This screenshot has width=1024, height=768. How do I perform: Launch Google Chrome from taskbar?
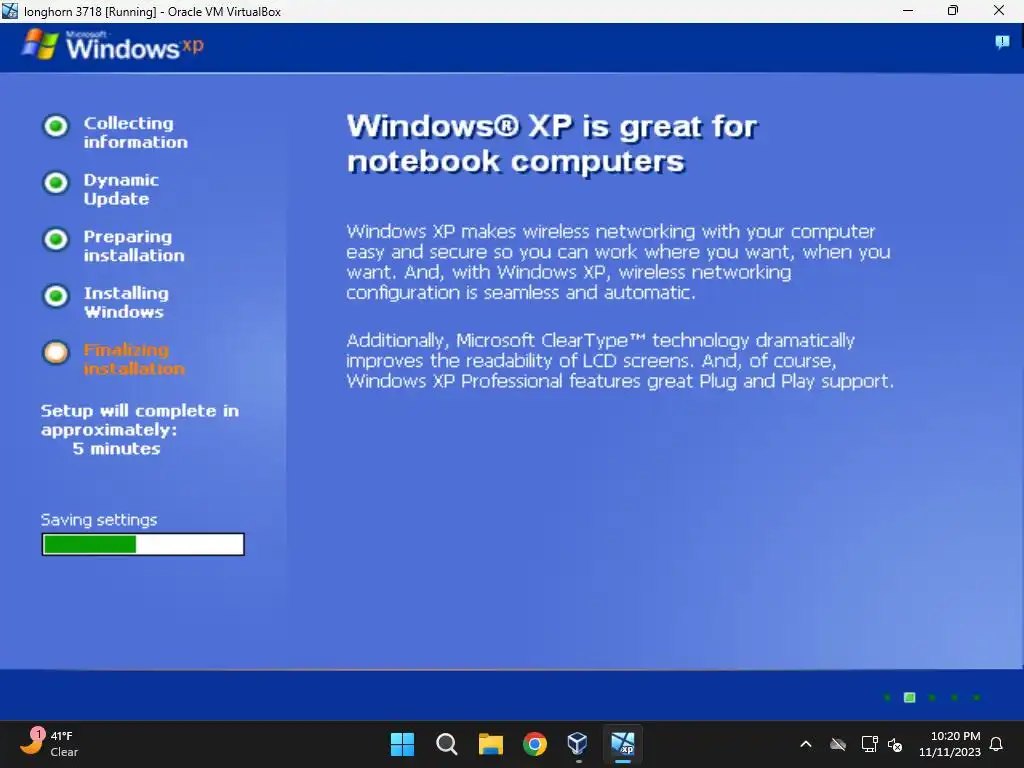pyautogui.click(x=535, y=744)
